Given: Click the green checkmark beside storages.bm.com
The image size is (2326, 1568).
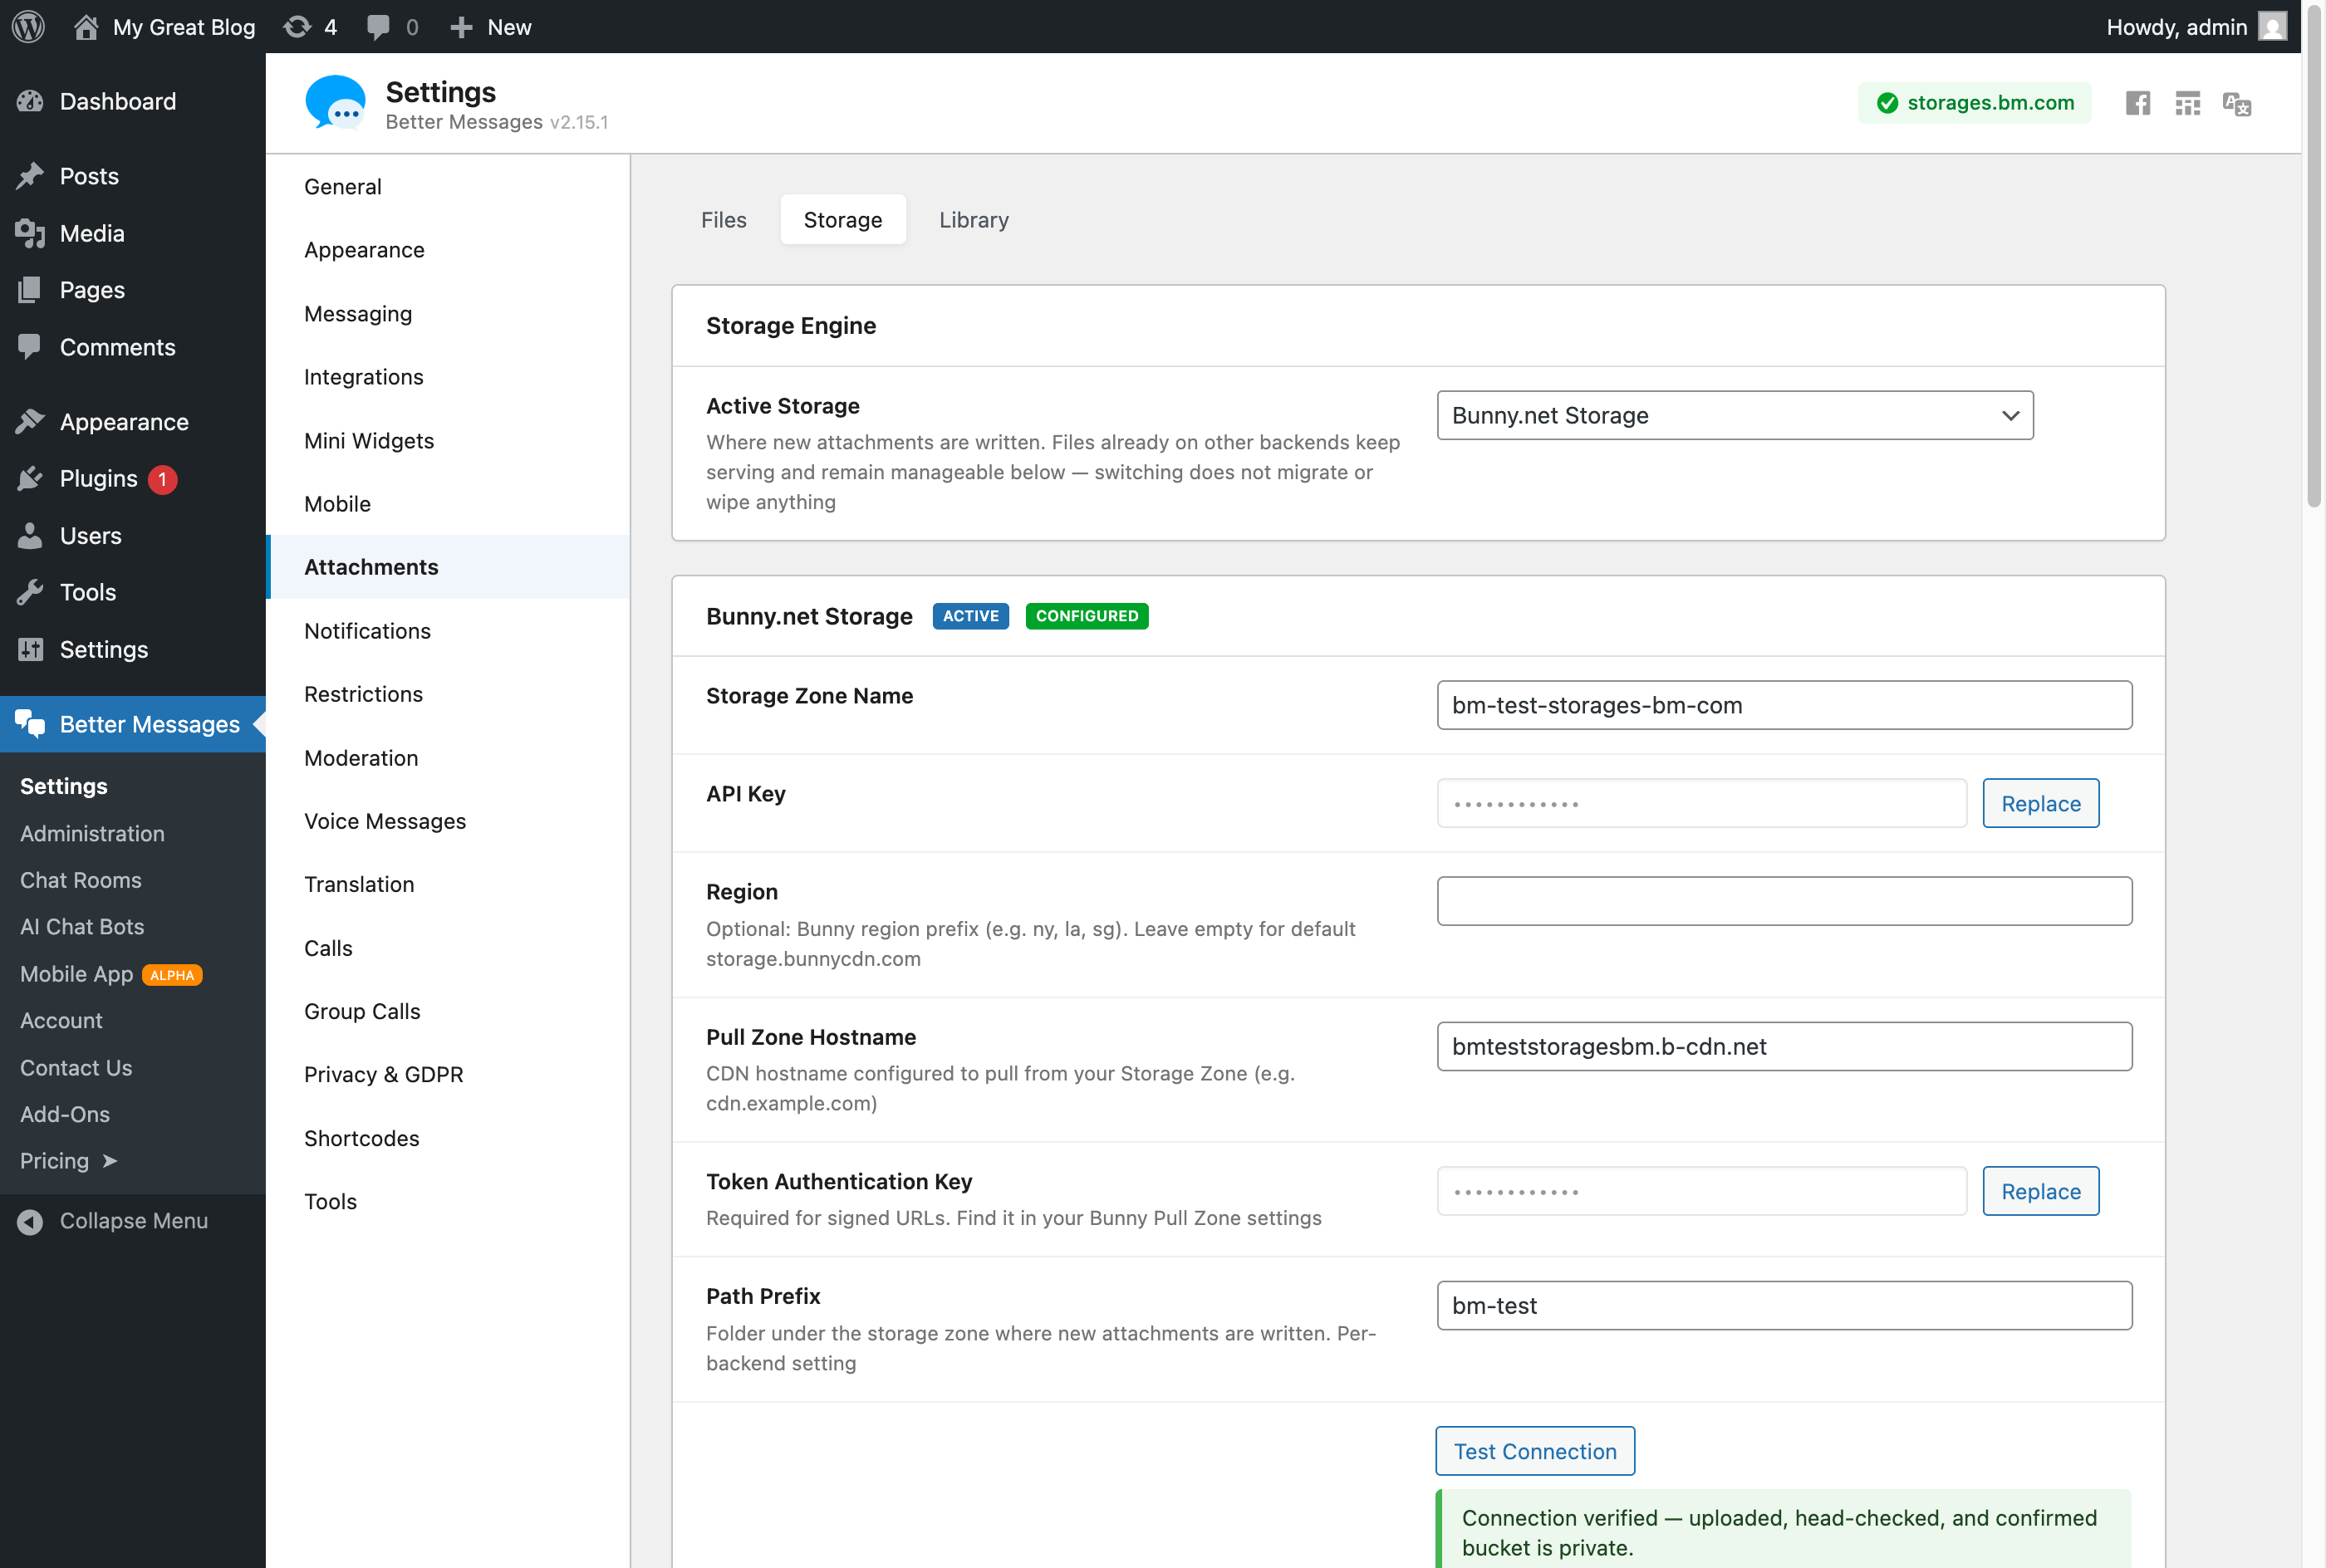Looking at the screenshot, I should coord(1887,103).
